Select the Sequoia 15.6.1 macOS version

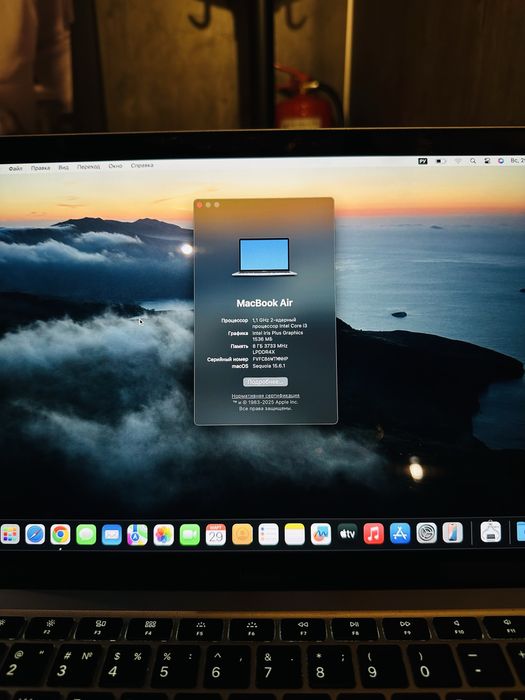click(x=269, y=366)
